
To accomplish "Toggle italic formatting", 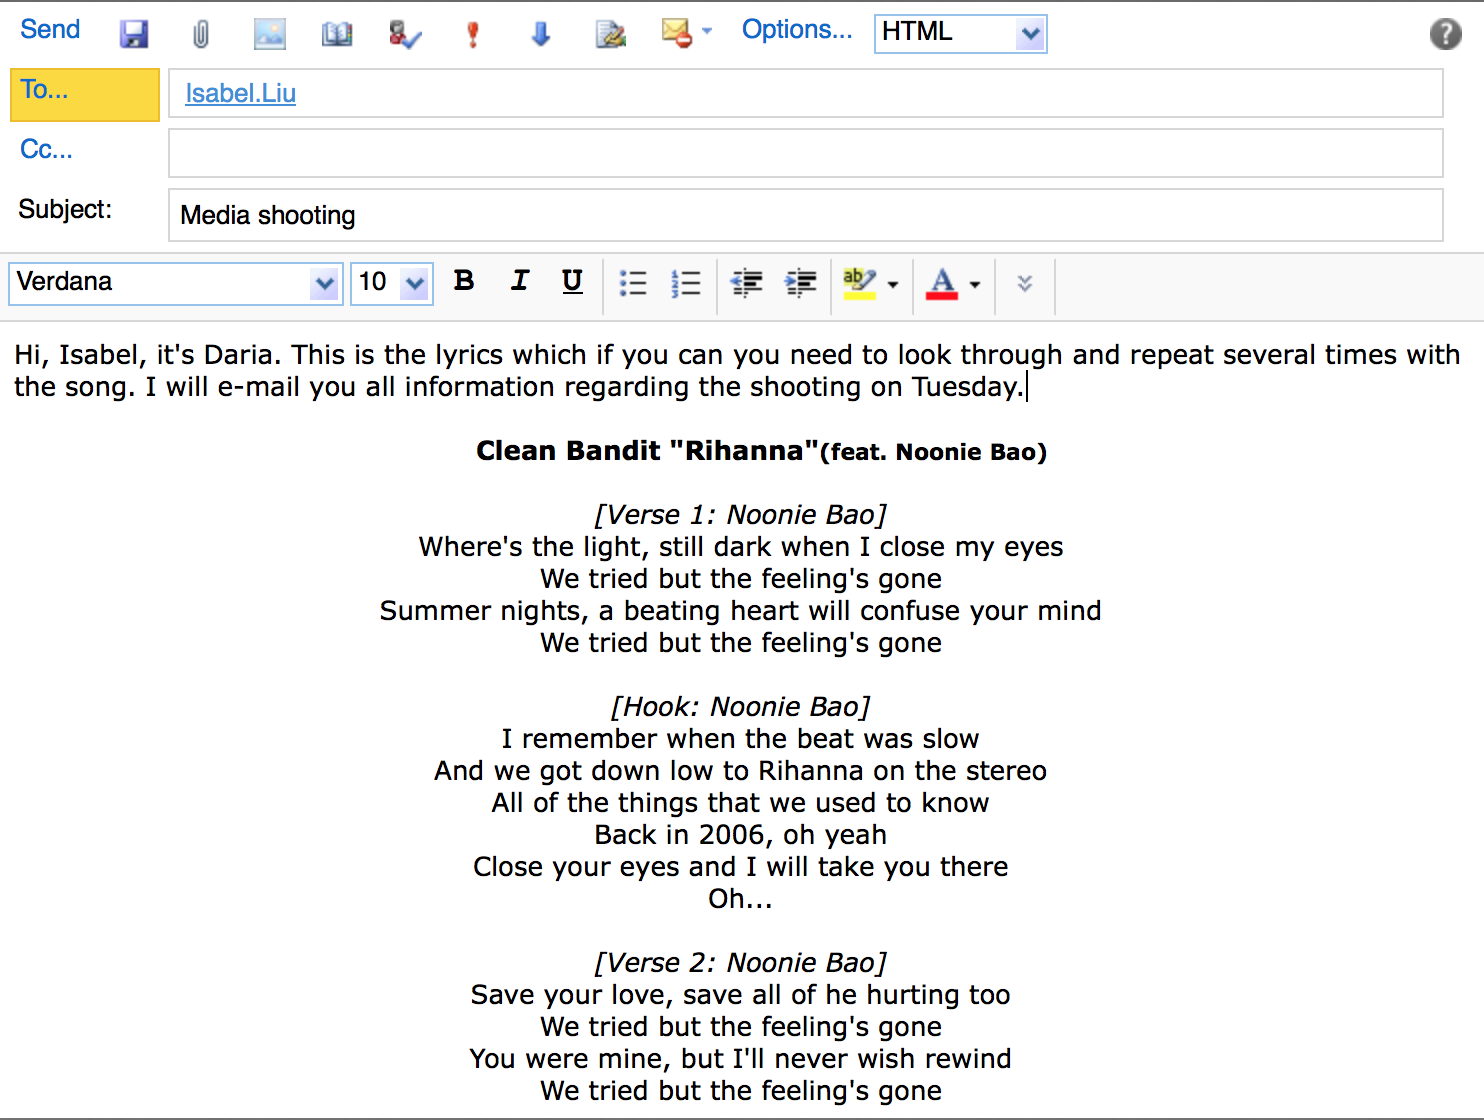I will (x=519, y=281).
